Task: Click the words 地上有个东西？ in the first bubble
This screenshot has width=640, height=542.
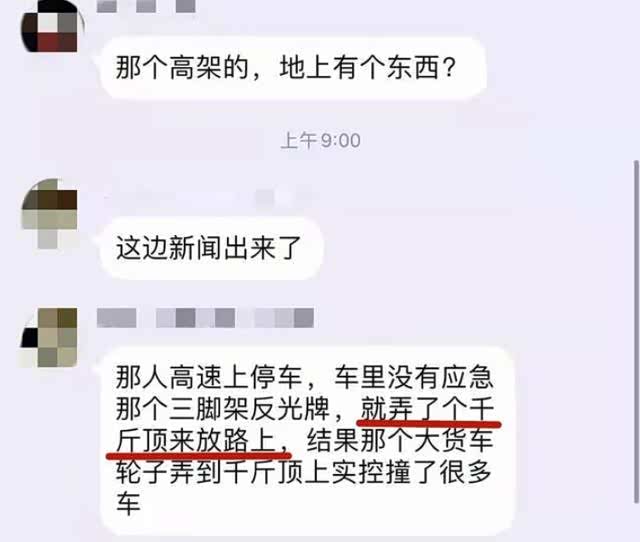Action: pyautogui.click(x=367, y=67)
